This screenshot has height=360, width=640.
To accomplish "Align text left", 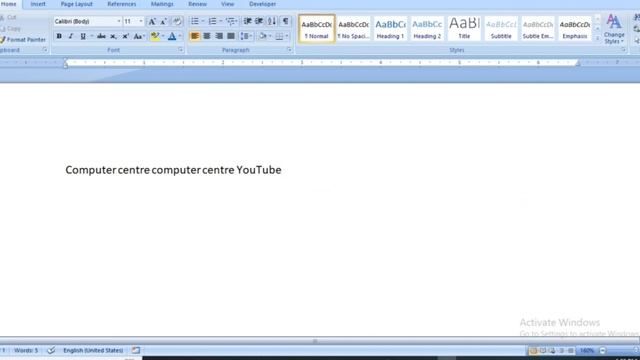I will tap(195, 36).
